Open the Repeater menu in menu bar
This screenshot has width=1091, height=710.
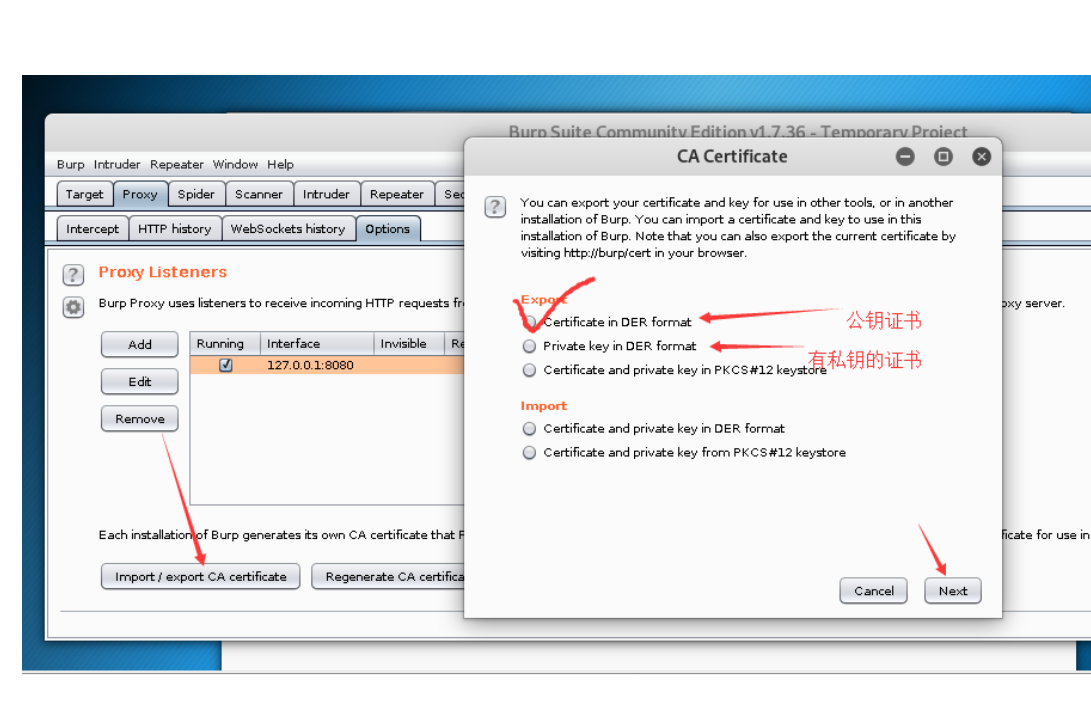click(177, 164)
